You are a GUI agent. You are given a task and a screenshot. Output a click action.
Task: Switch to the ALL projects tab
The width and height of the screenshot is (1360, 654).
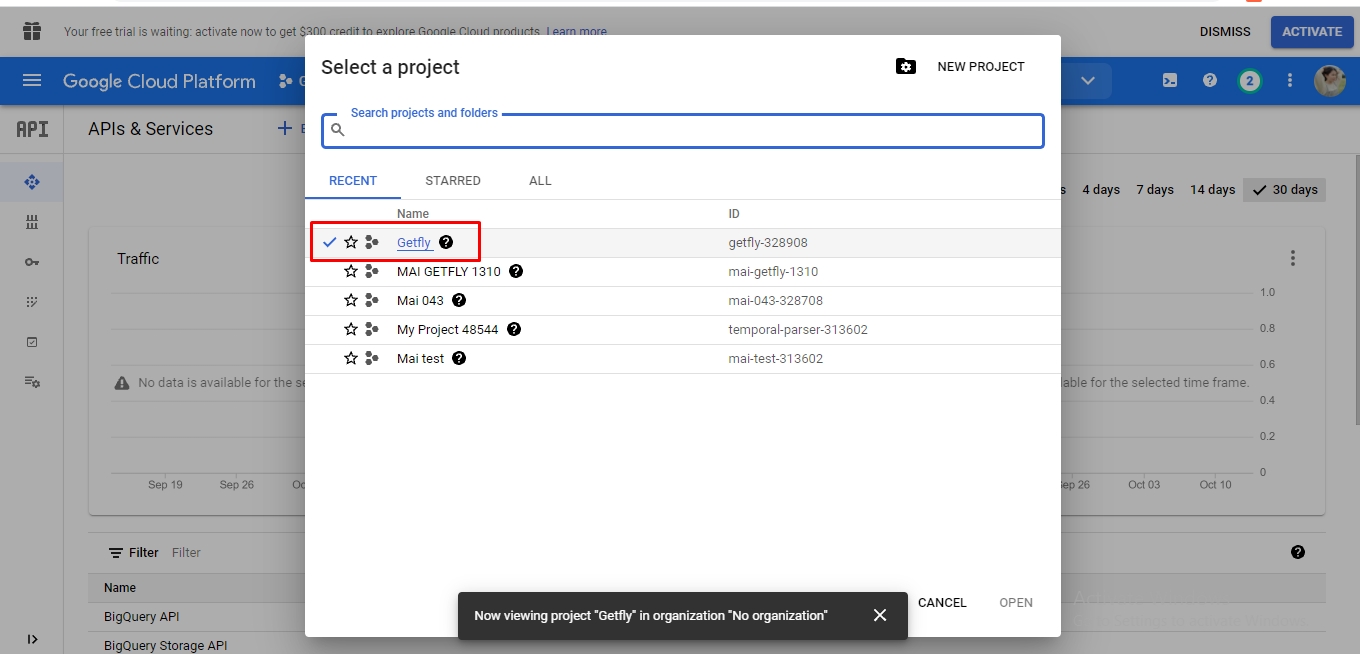(540, 181)
